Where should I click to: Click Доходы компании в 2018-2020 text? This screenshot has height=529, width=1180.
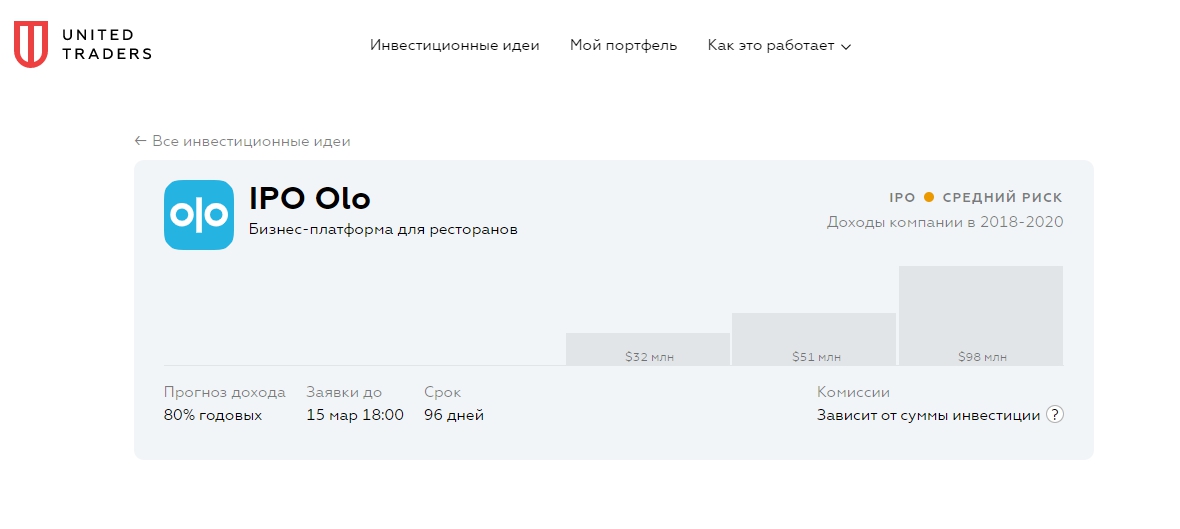coord(945,222)
